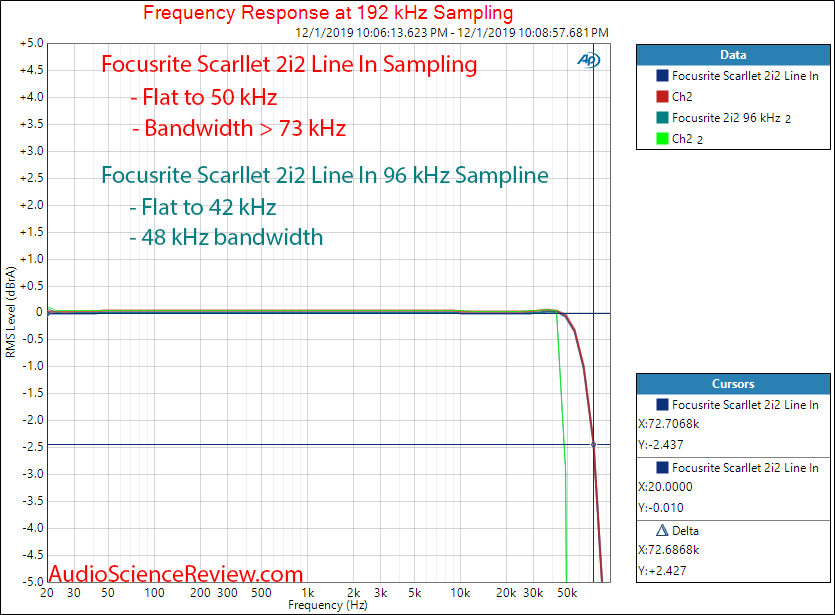Viewport: 835px width, 615px height.
Task: Click the navy swatch above X:20.0000
Action: point(662,468)
